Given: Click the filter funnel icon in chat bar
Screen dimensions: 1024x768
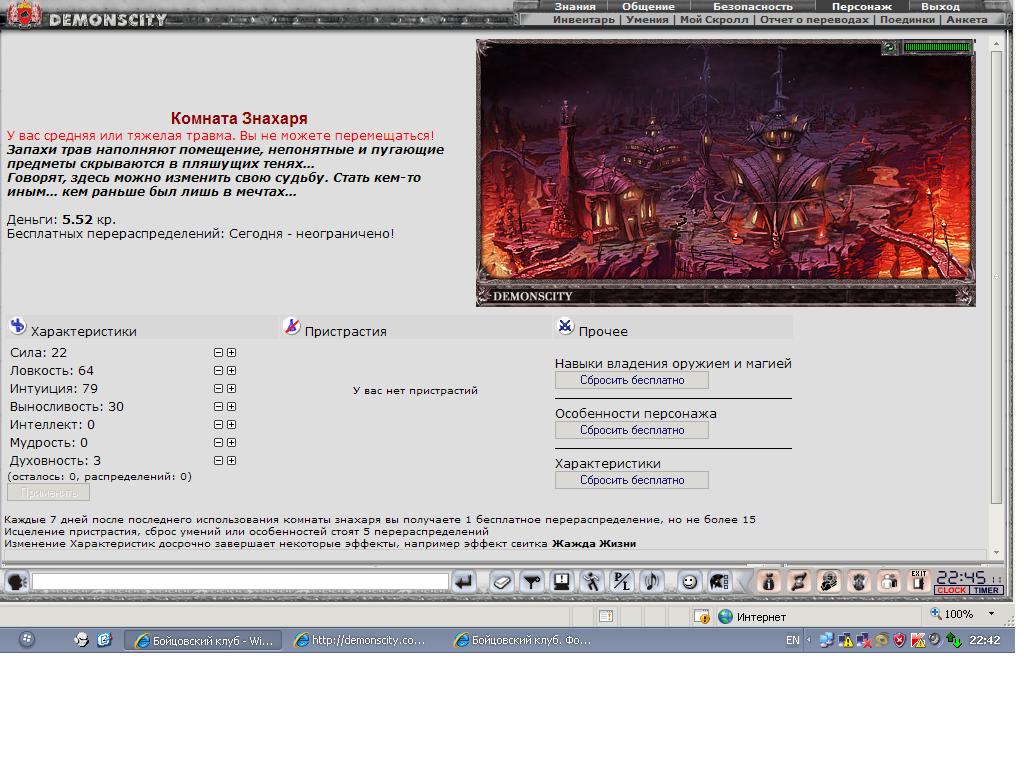Looking at the screenshot, I should coord(532,581).
